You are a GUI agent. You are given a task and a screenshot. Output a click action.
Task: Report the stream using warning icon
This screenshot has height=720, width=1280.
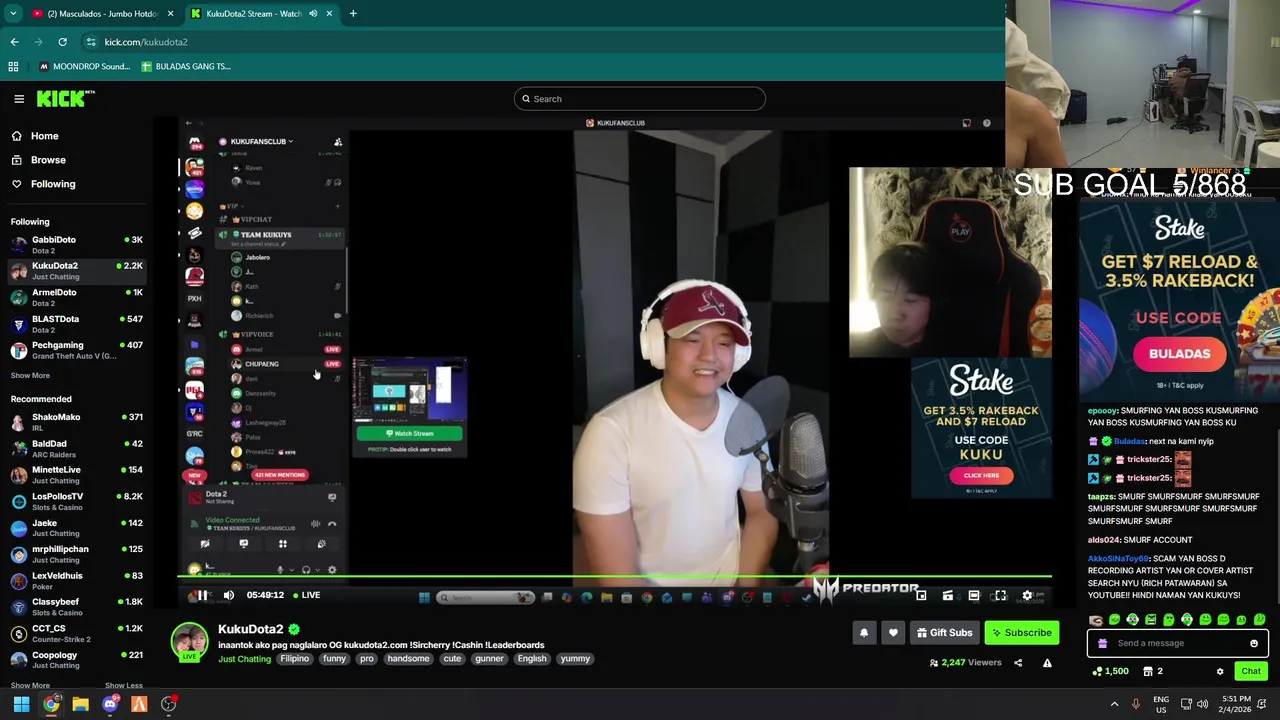coord(1047,662)
